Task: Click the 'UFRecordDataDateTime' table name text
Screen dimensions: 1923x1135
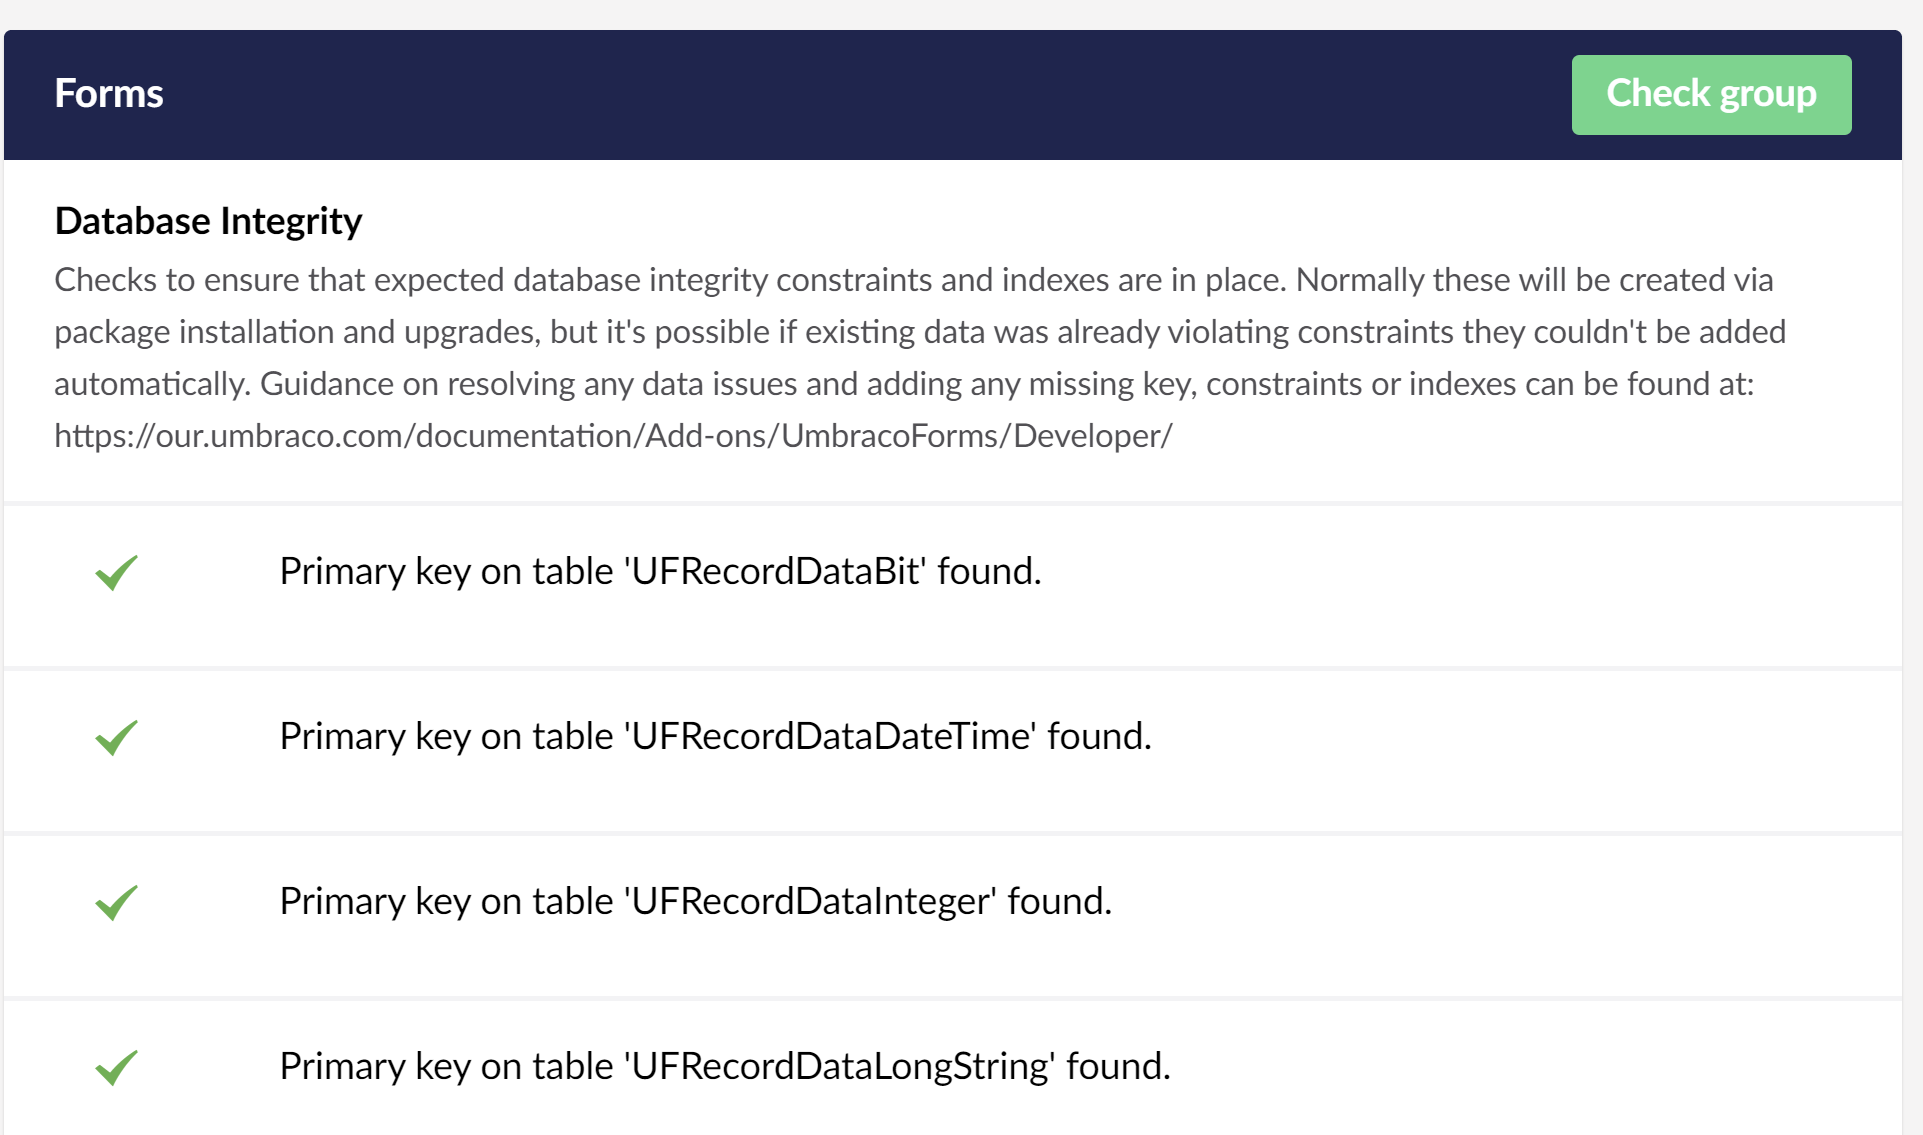Action: [x=830, y=736]
